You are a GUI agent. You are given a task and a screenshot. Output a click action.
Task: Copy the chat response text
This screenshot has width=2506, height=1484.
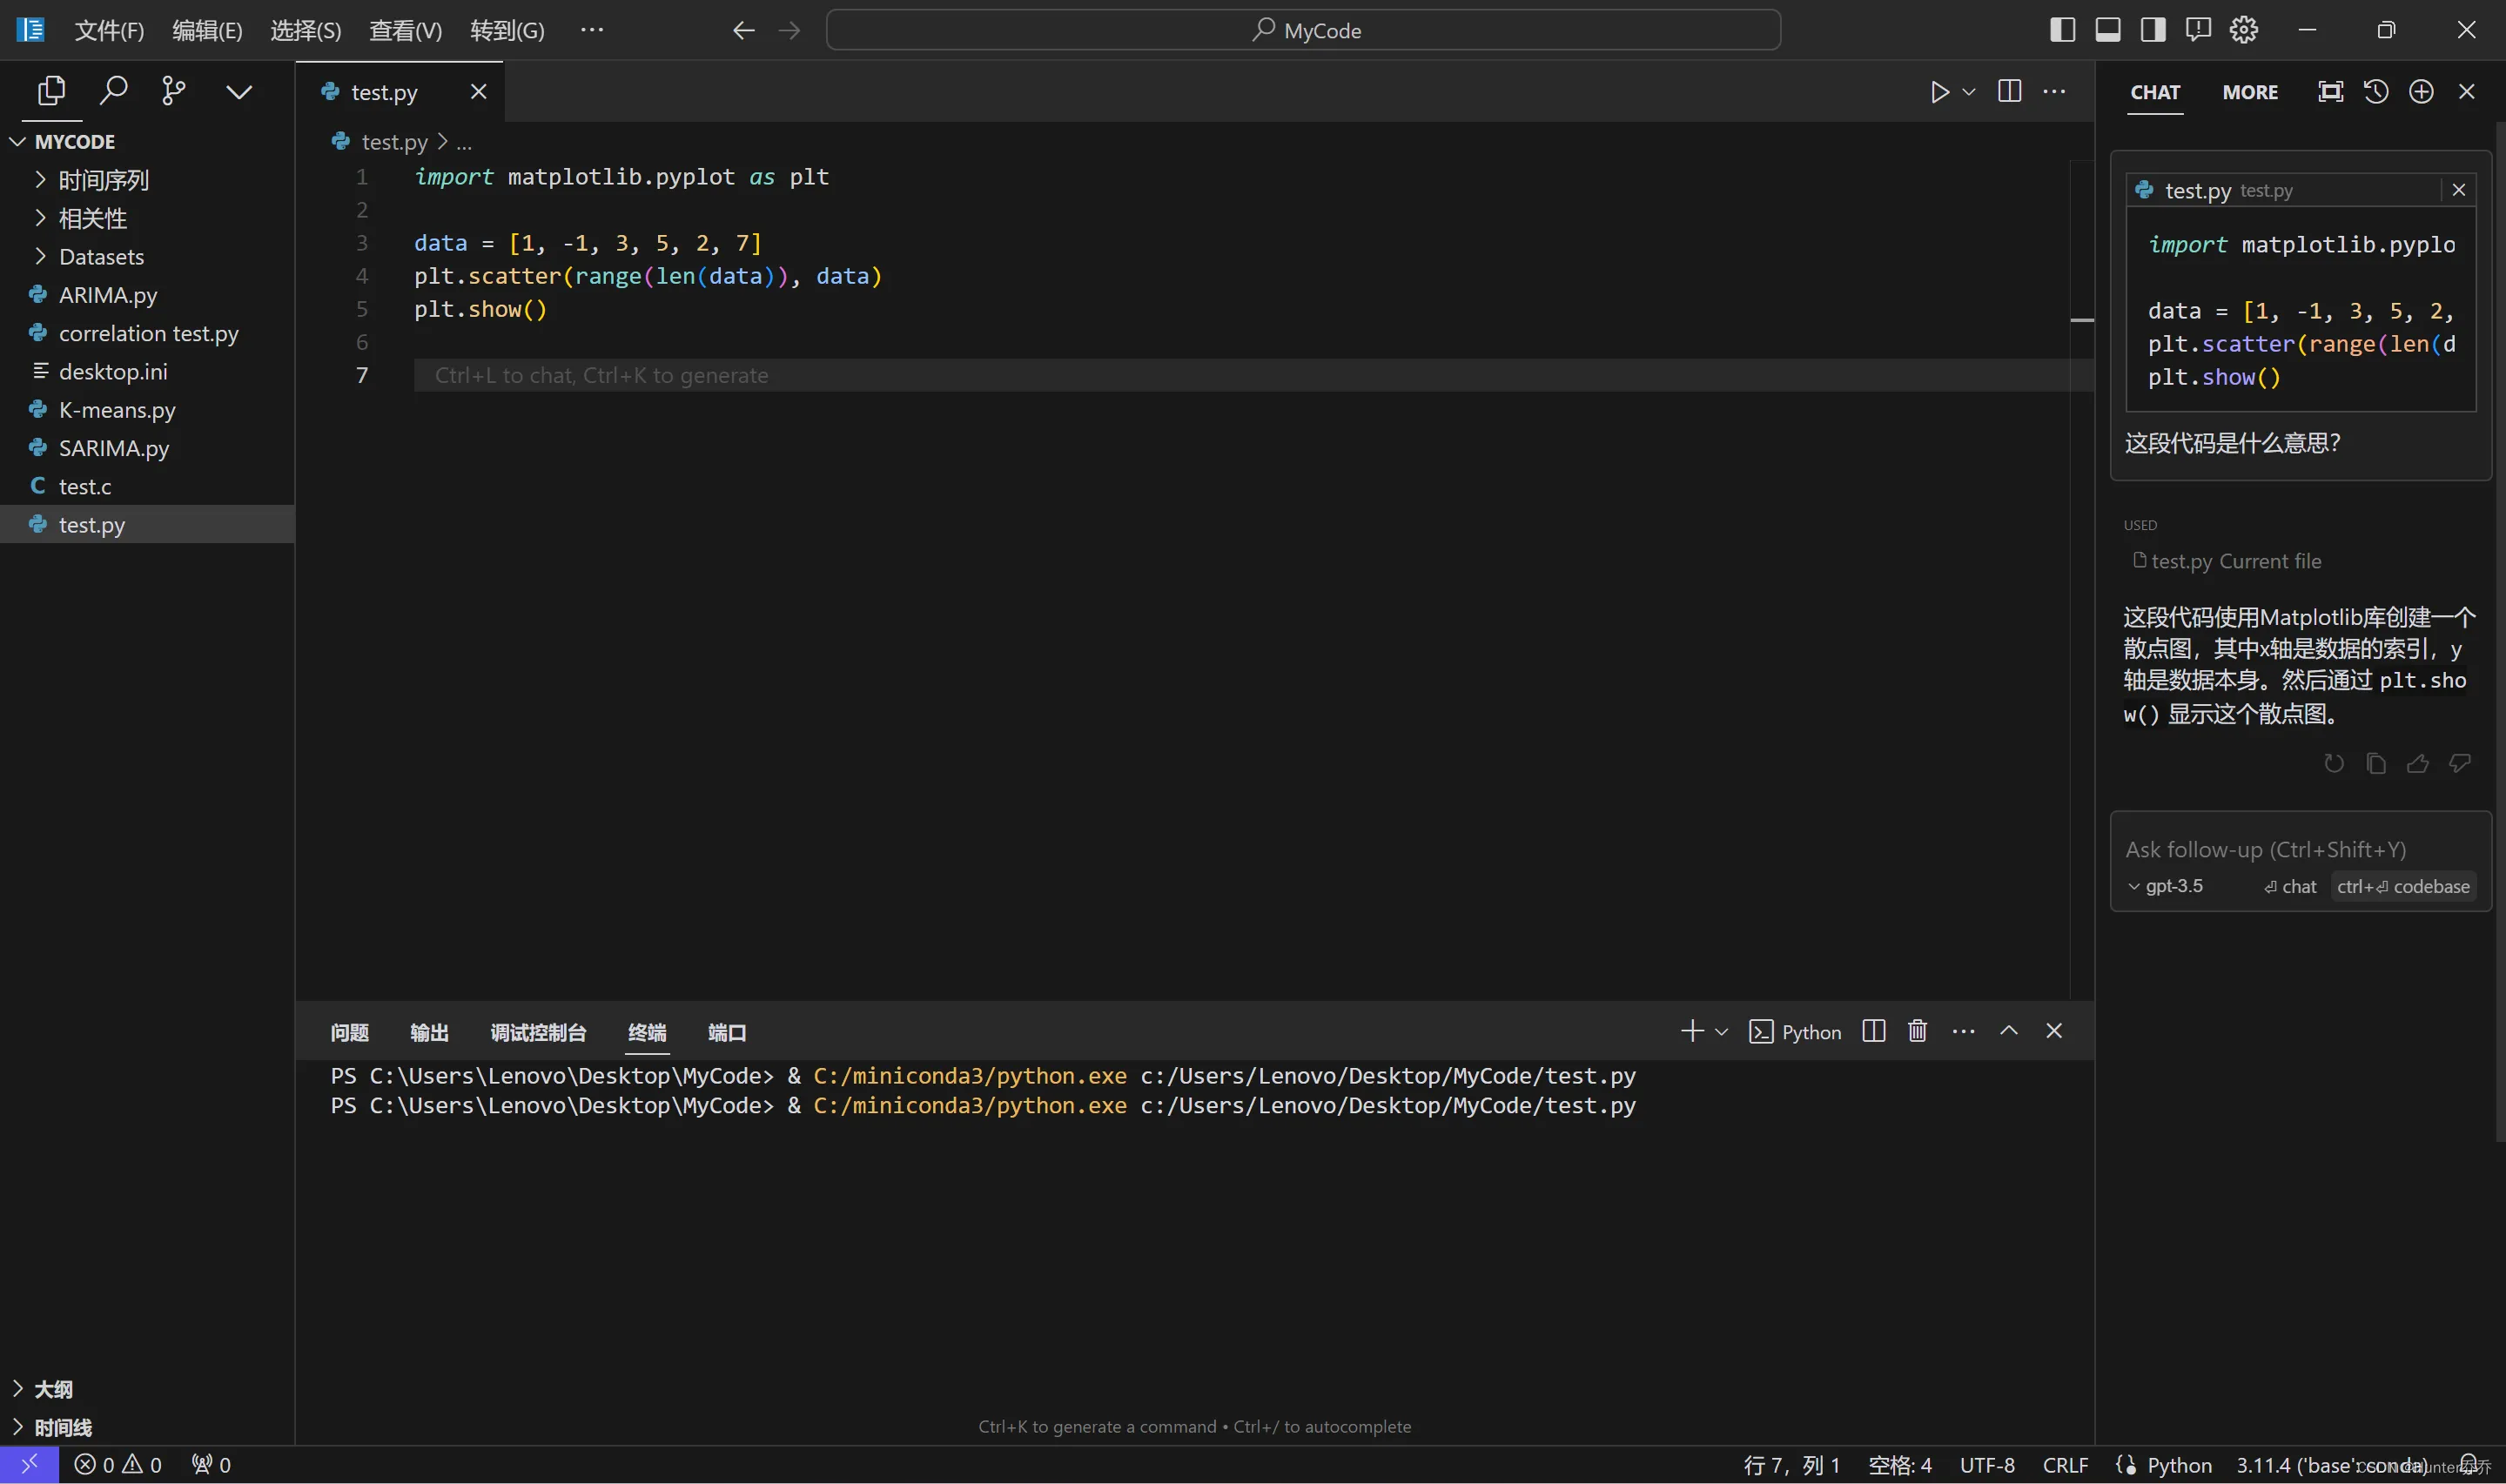[x=2376, y=764]
